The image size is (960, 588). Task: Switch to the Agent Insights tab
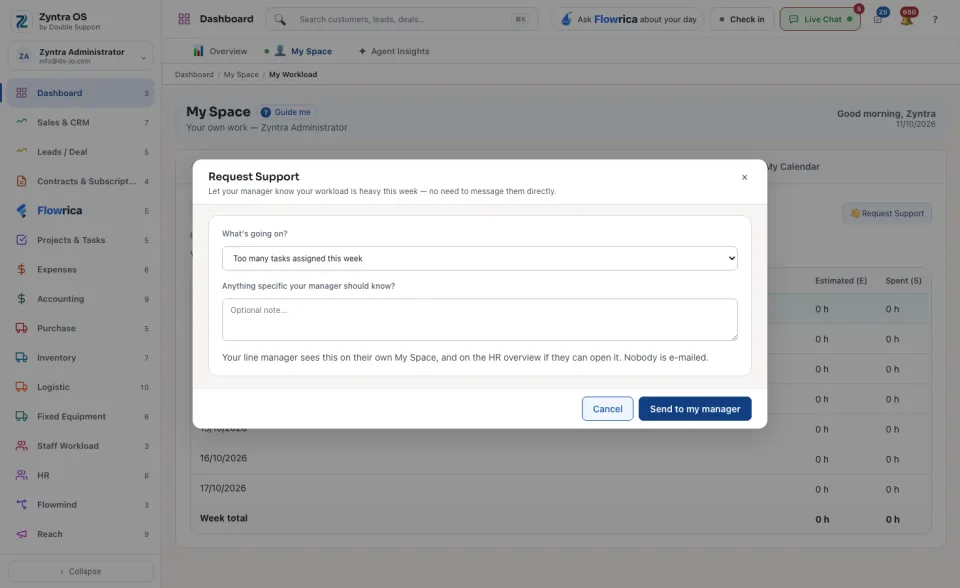coord(394,51)
